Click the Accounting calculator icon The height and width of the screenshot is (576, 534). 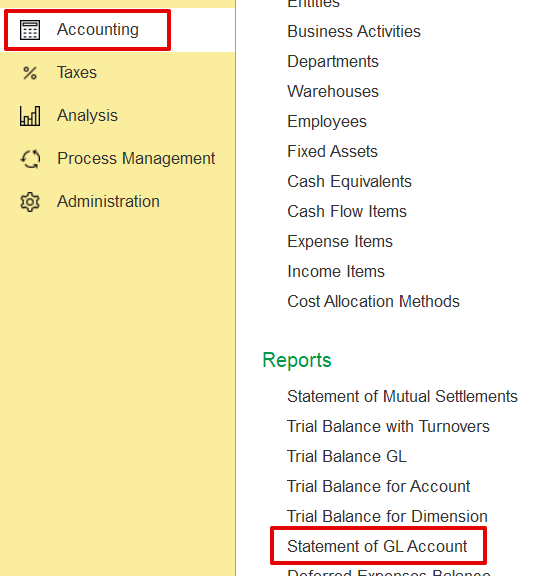(30, 30)
